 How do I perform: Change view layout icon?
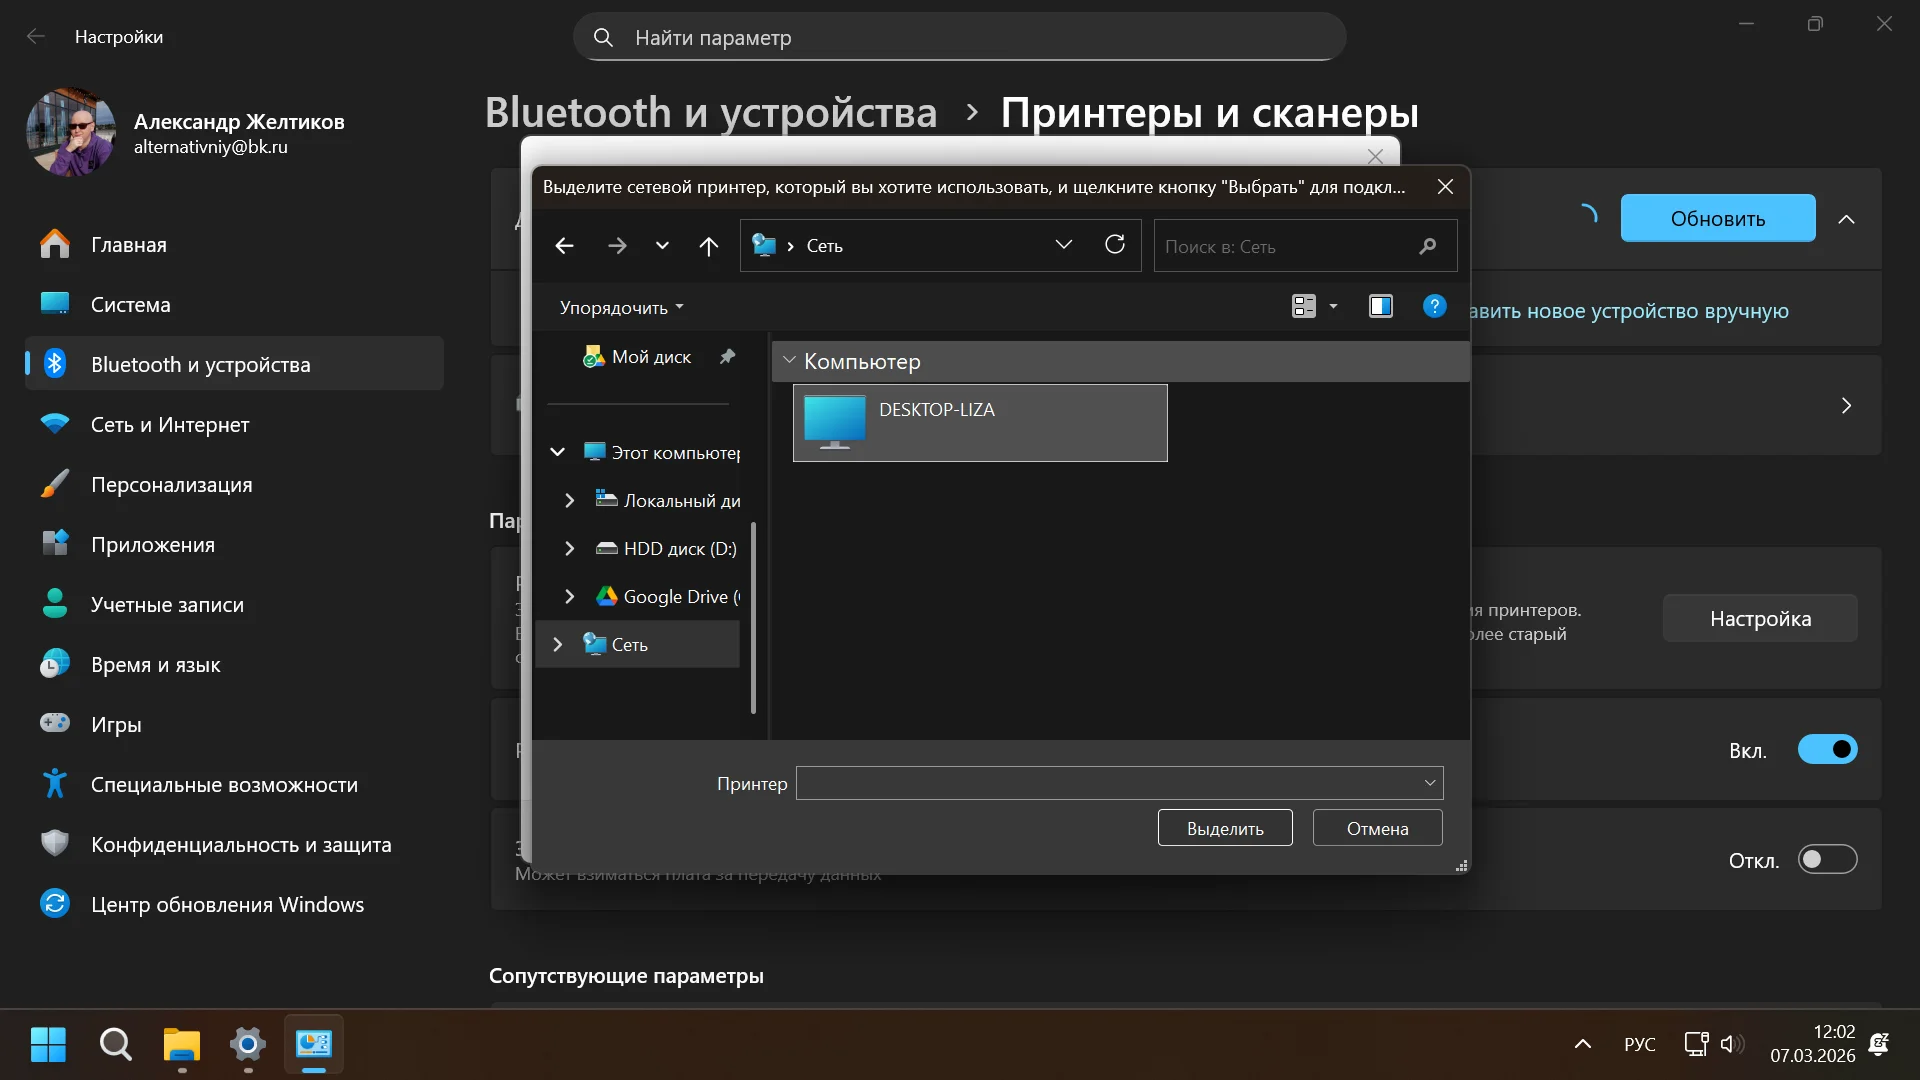point(1304,307)
